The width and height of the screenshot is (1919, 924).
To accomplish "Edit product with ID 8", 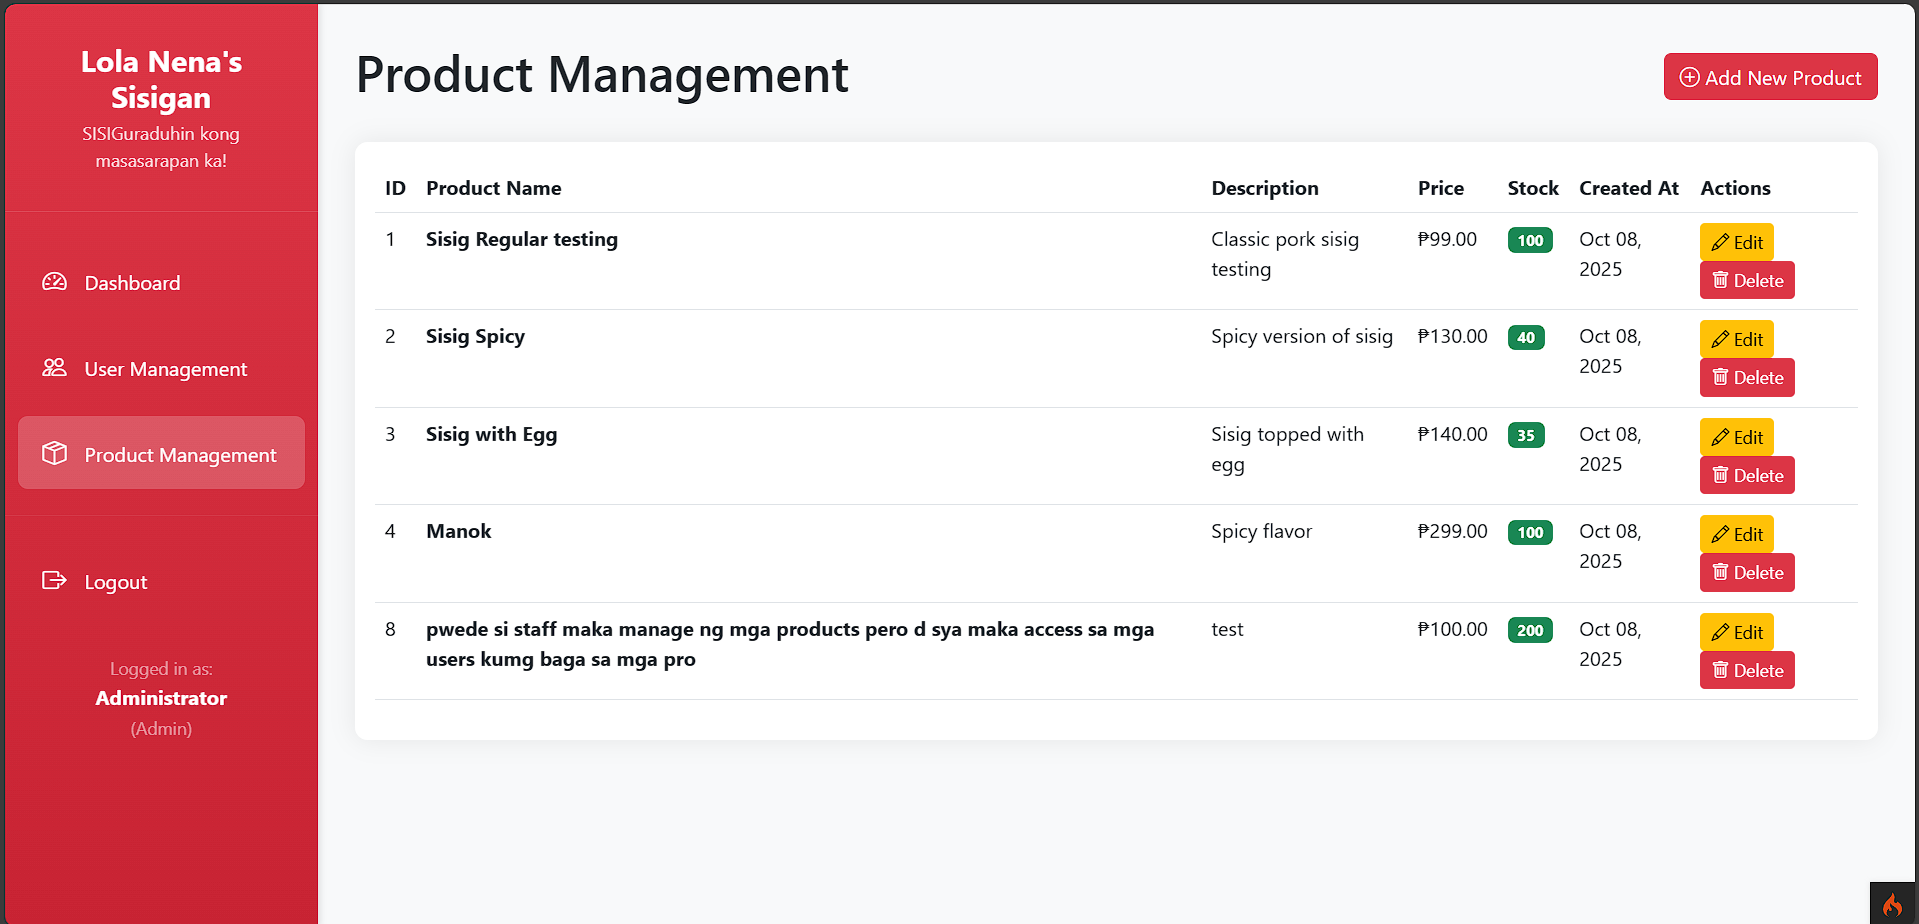I will click(x=1736, y=631).
